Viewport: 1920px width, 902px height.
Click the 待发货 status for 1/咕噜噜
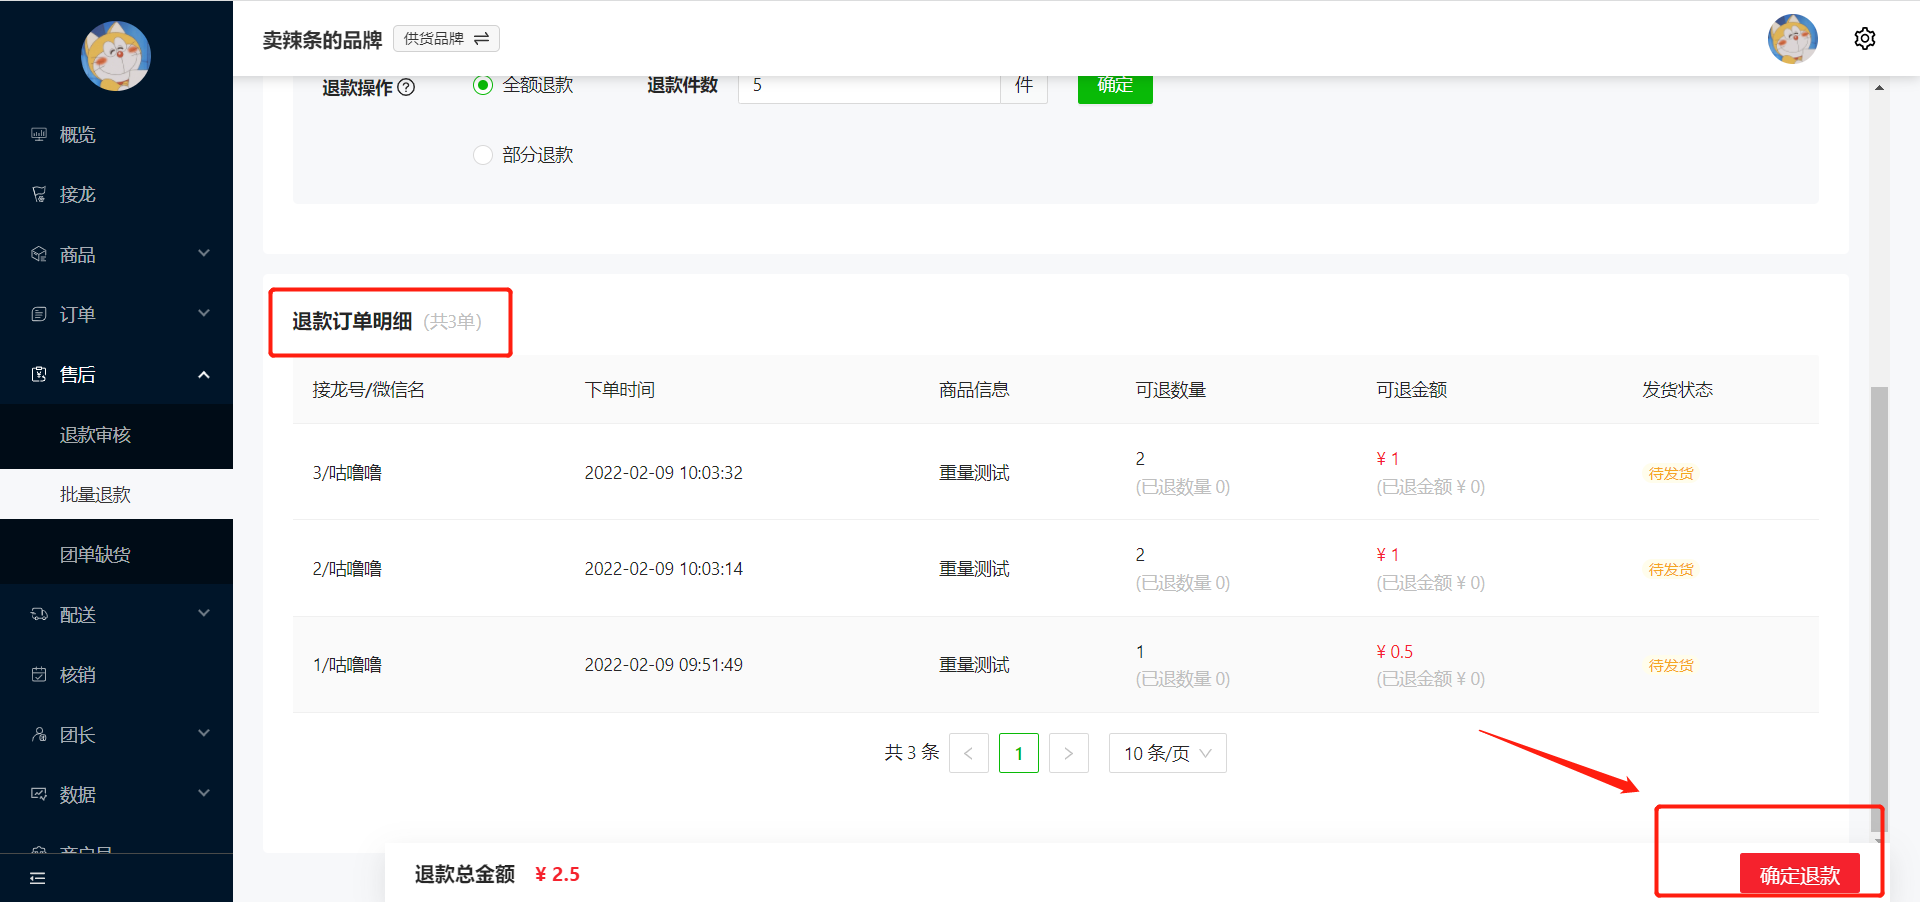[1670, 665]
